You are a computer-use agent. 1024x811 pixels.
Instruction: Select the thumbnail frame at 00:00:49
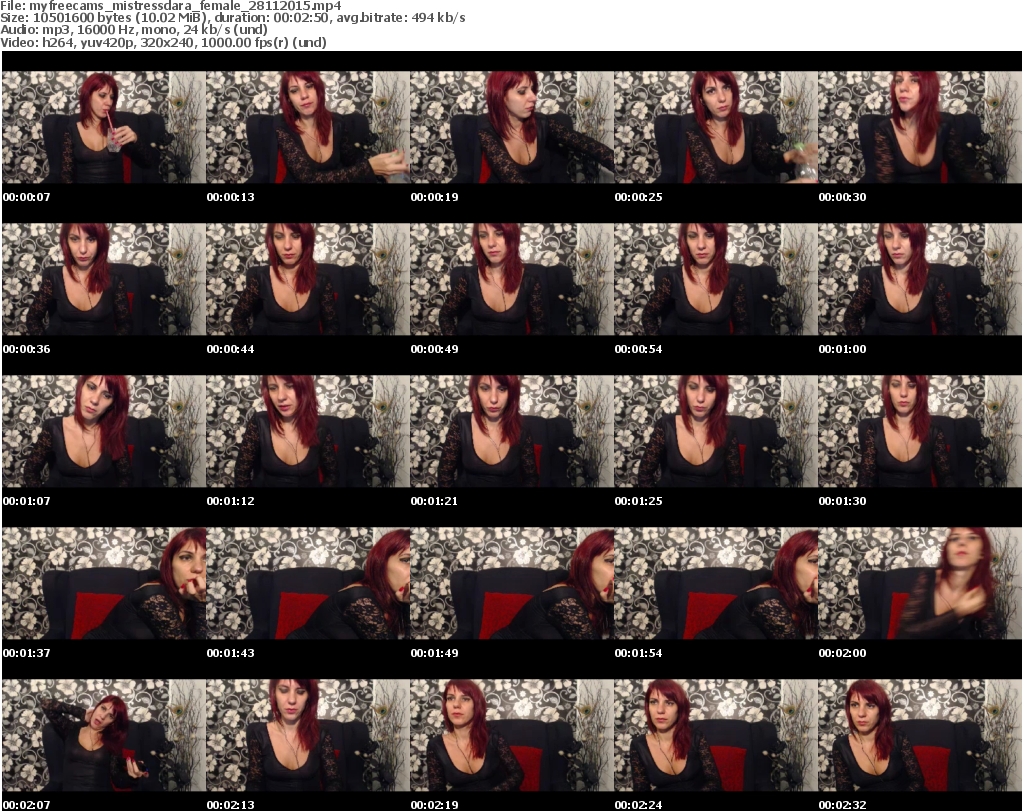tap(512, 279)
